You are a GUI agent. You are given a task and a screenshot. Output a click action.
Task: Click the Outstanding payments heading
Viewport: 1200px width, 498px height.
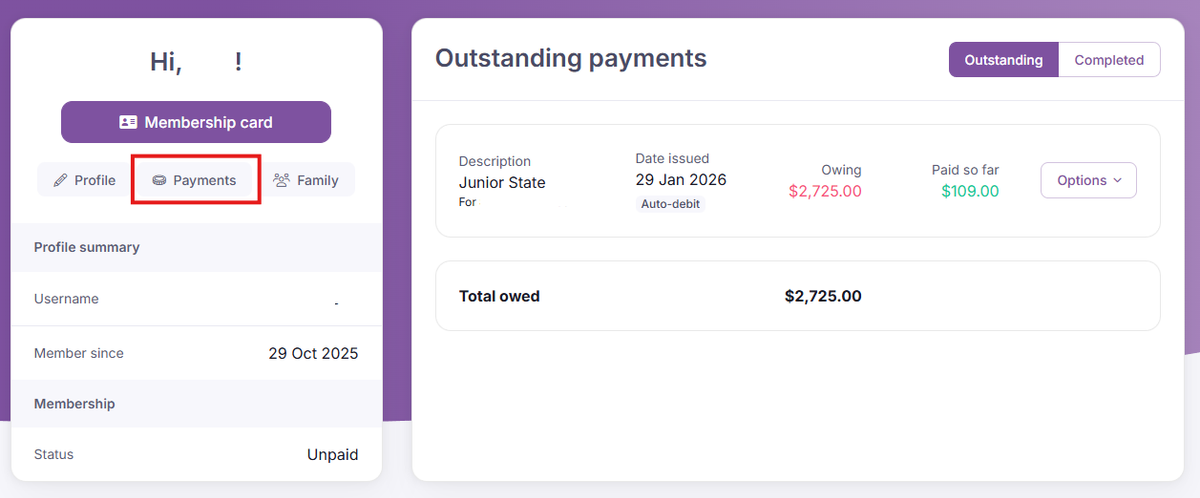(570, 58)
